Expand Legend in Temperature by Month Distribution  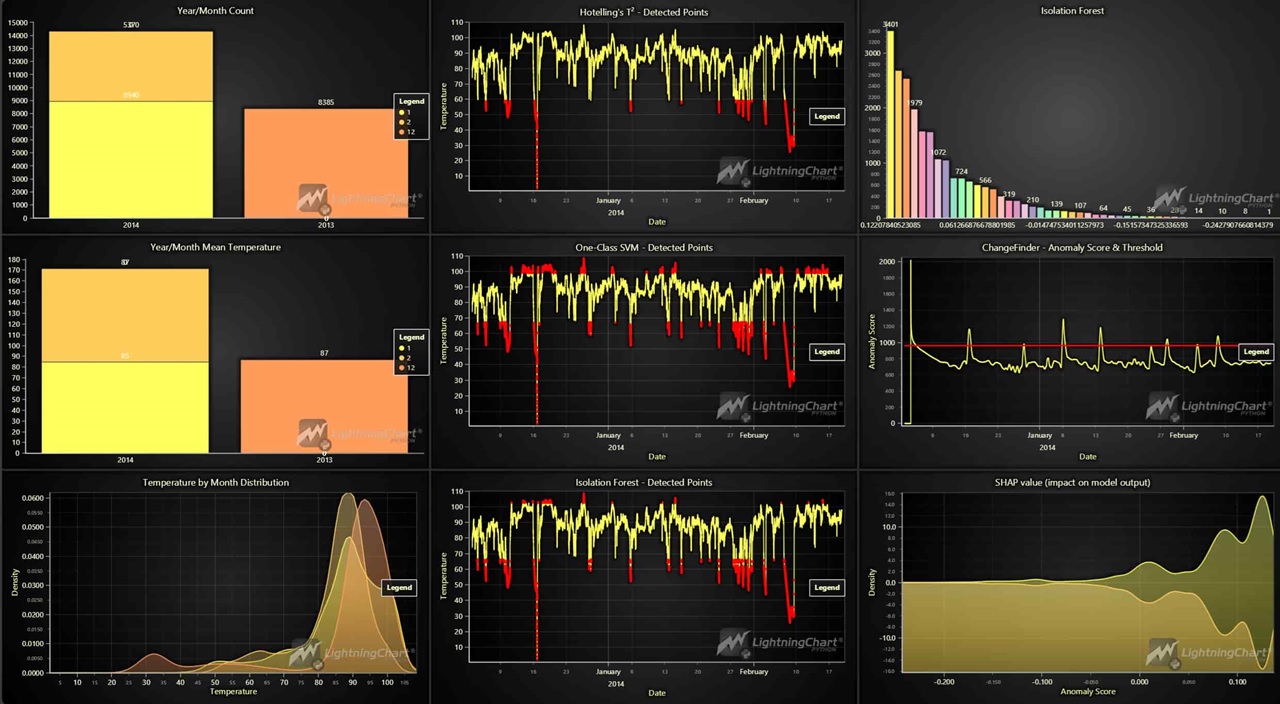[399, 587]
